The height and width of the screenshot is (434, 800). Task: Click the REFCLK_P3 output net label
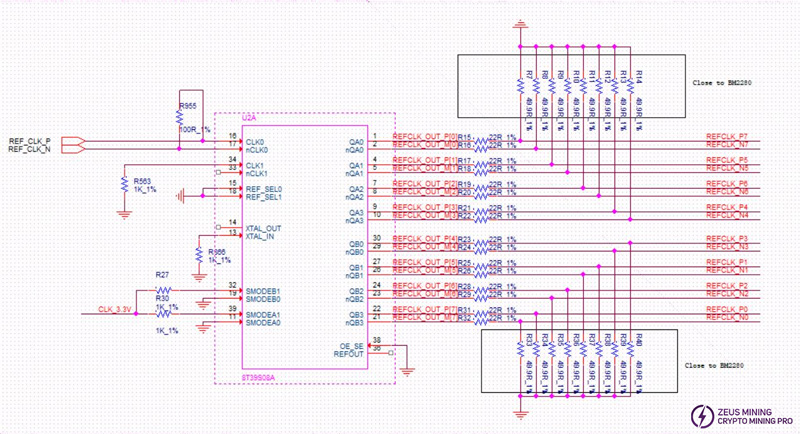click(x=727, y=238)
